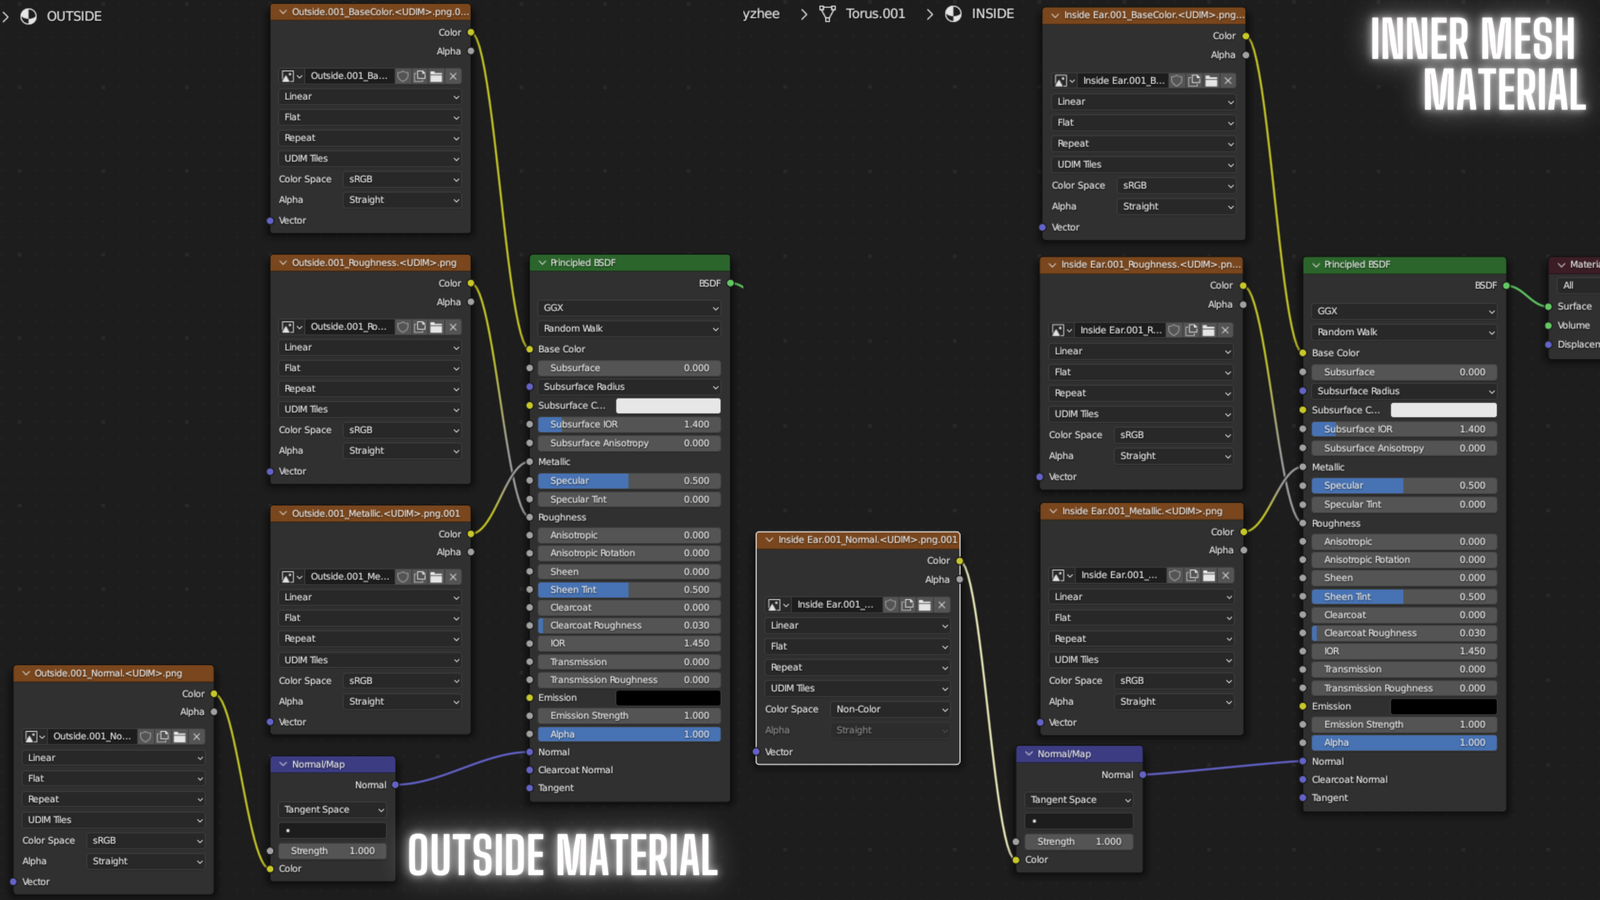Image resolution: width=1600 pixels, height=900 pixels.
Task: Toggle fake user shield on Inside Ear.001_Normal node
Action: coord(890,605)
